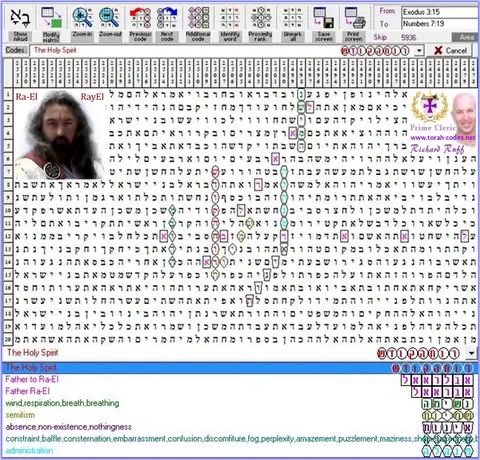Image resolution: width=480 pixels, height=460 pixels.
Task: Print screen using the printer icon
Action: tap(354, 18)
